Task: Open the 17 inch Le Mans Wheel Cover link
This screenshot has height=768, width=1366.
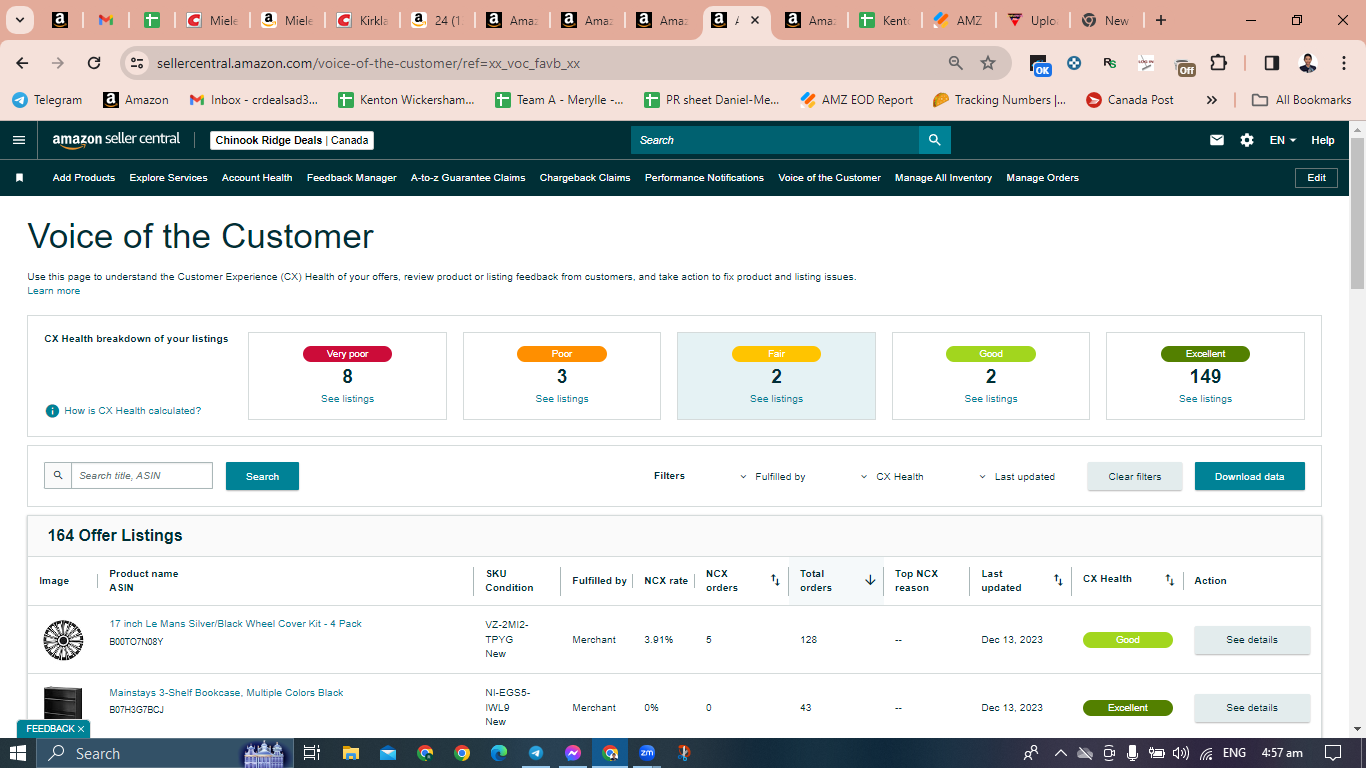Action: pos(236,624)
